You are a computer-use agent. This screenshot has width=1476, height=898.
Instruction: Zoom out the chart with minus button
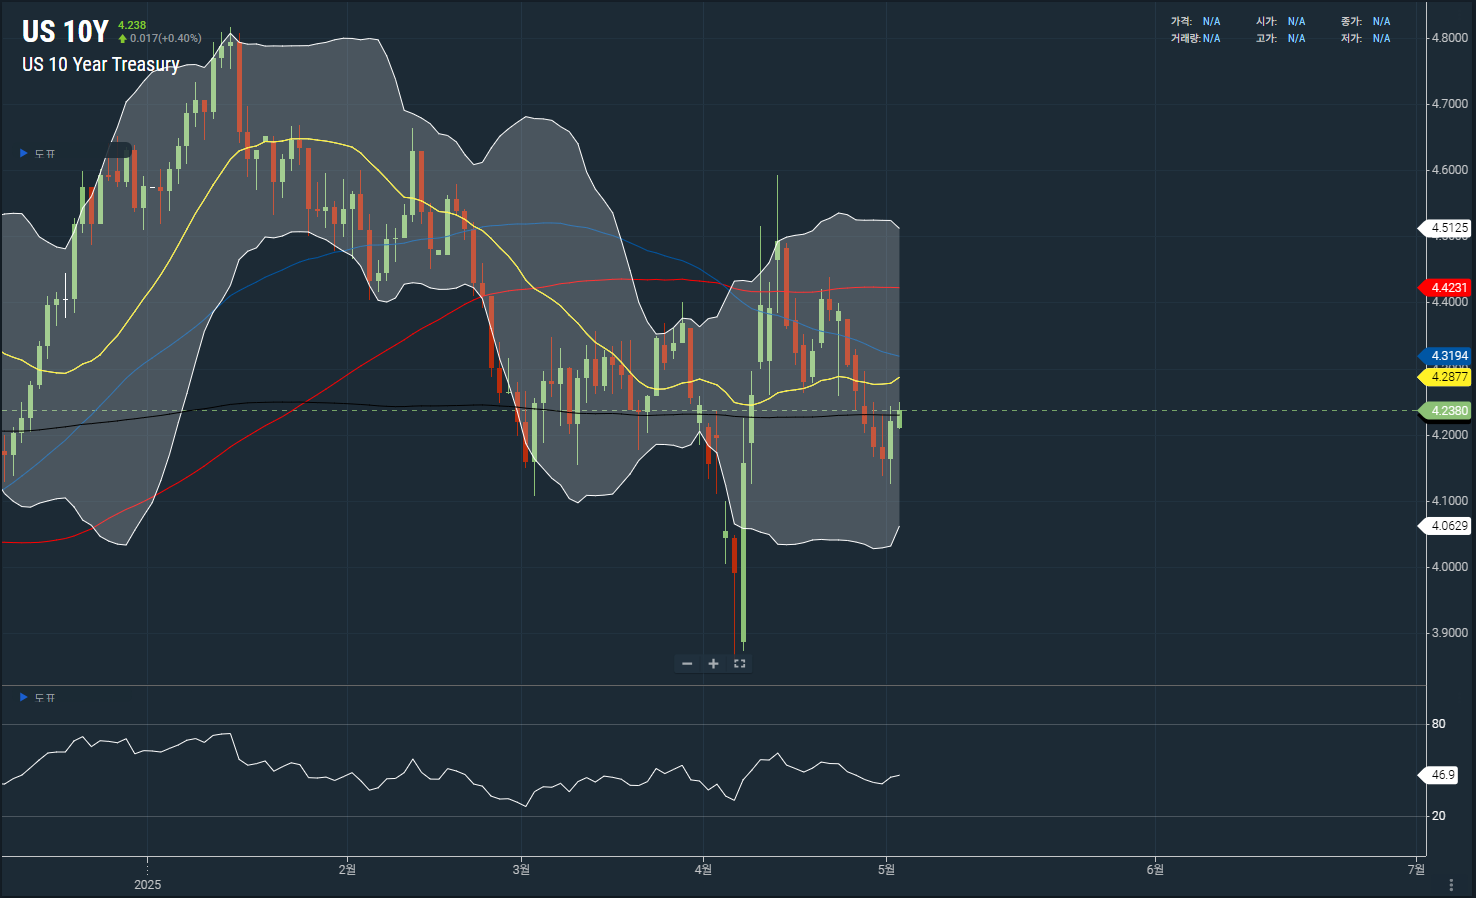(687, 664)
